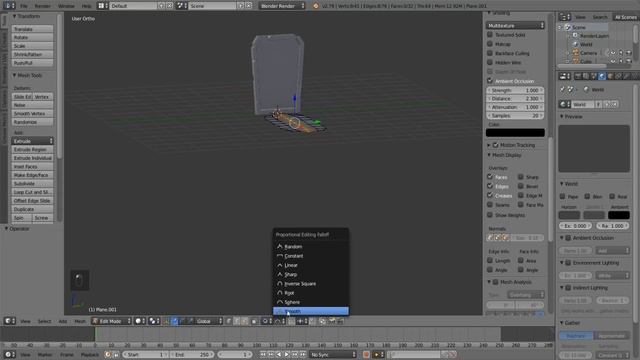Click the Inset Faces button

[x=32, y=167]
